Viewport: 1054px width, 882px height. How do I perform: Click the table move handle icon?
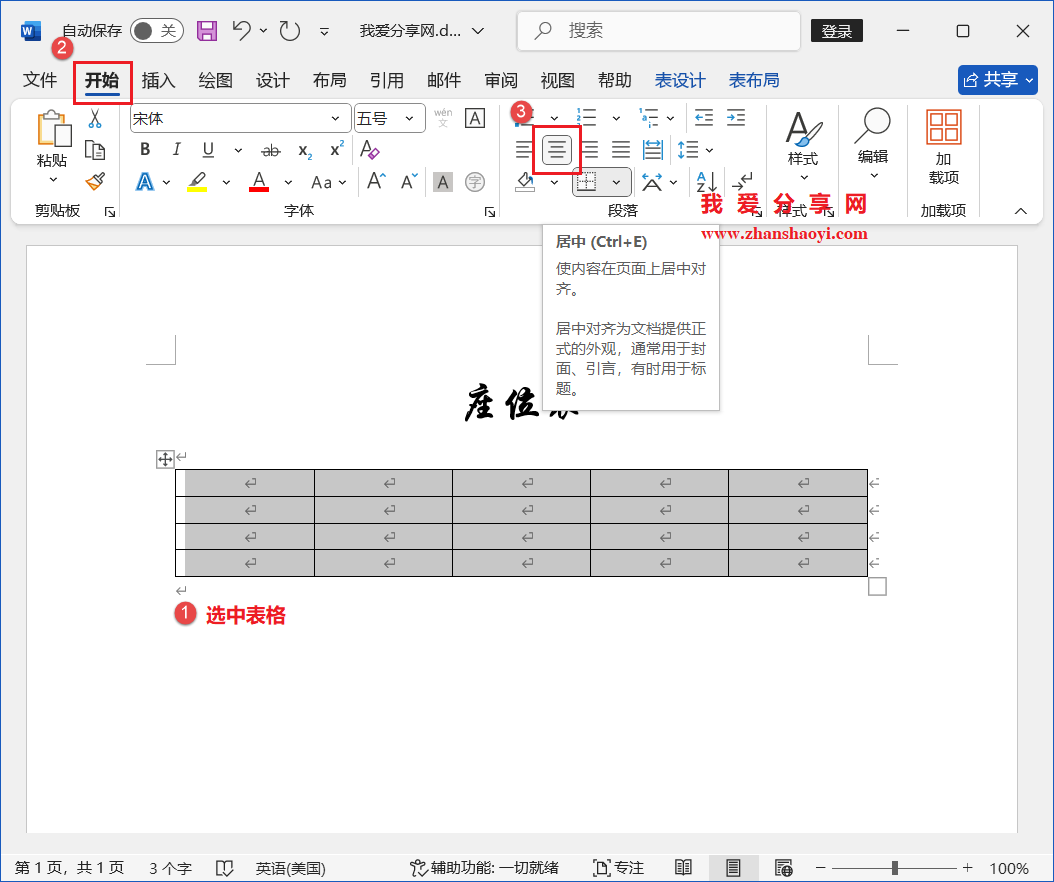(165, 460)
